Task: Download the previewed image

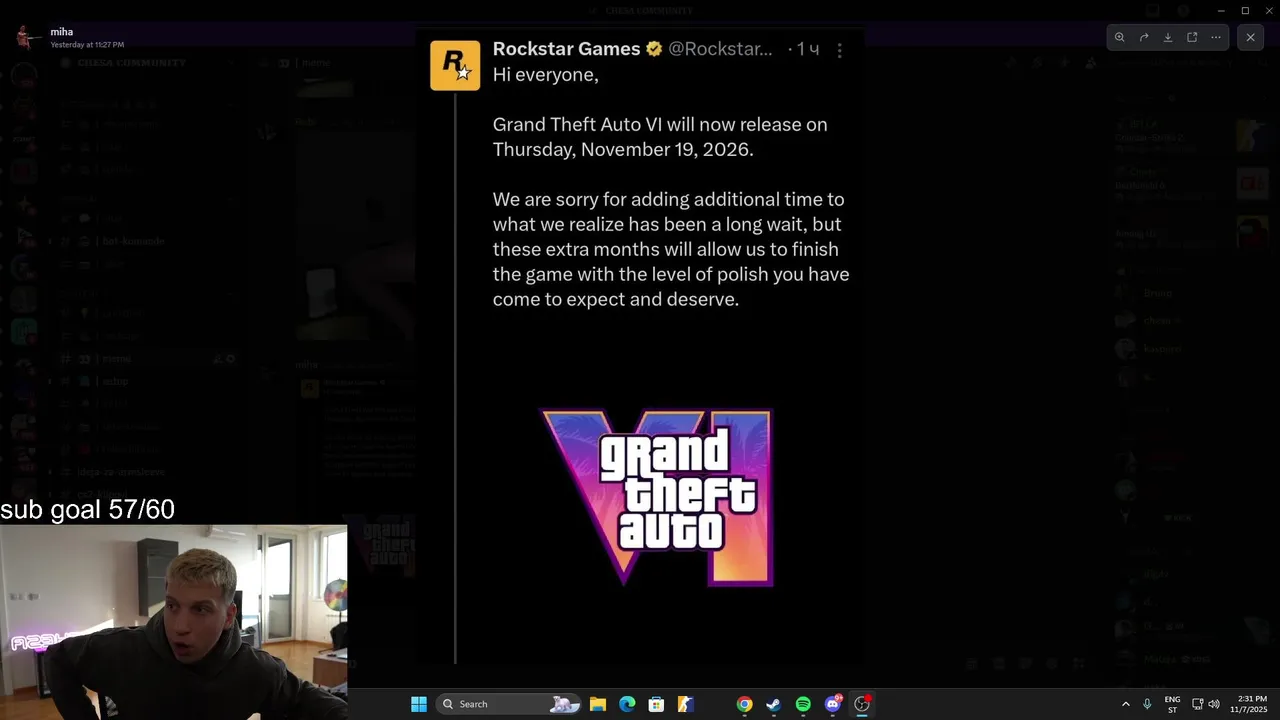Action: [x=1168, y=37]
